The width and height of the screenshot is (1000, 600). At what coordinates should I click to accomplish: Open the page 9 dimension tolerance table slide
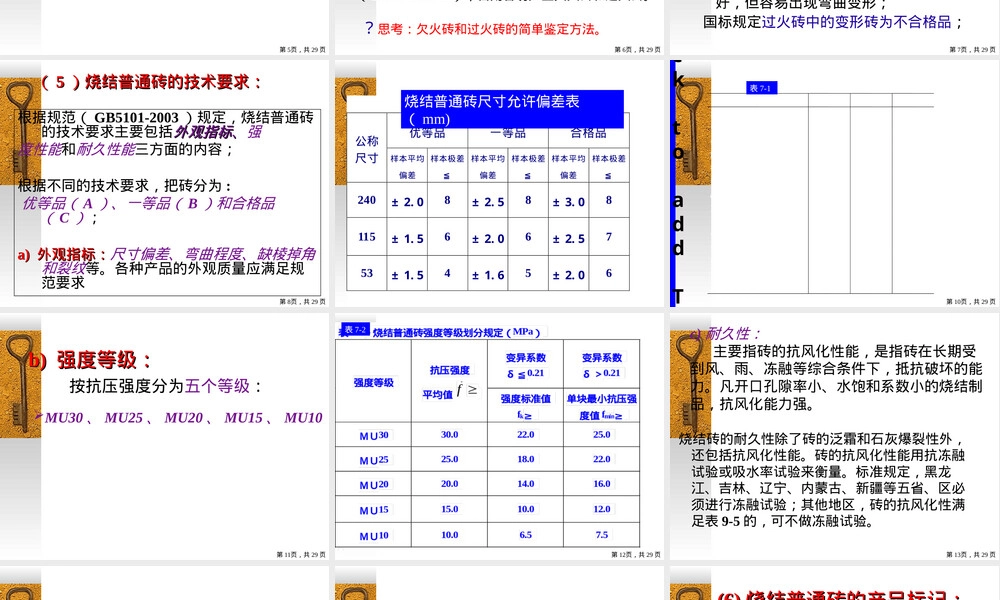(x=499, y=184)
